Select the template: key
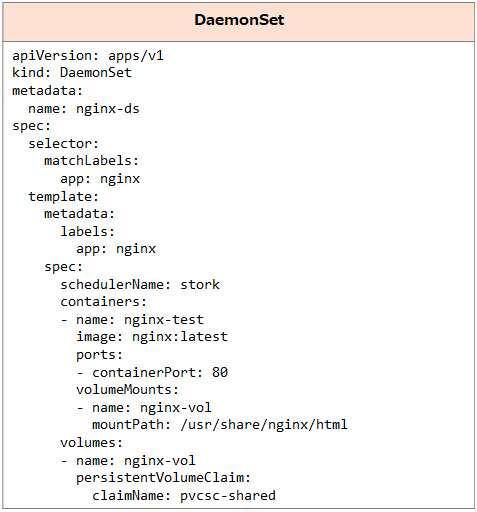477x512 pixels. tap(63, 197)
